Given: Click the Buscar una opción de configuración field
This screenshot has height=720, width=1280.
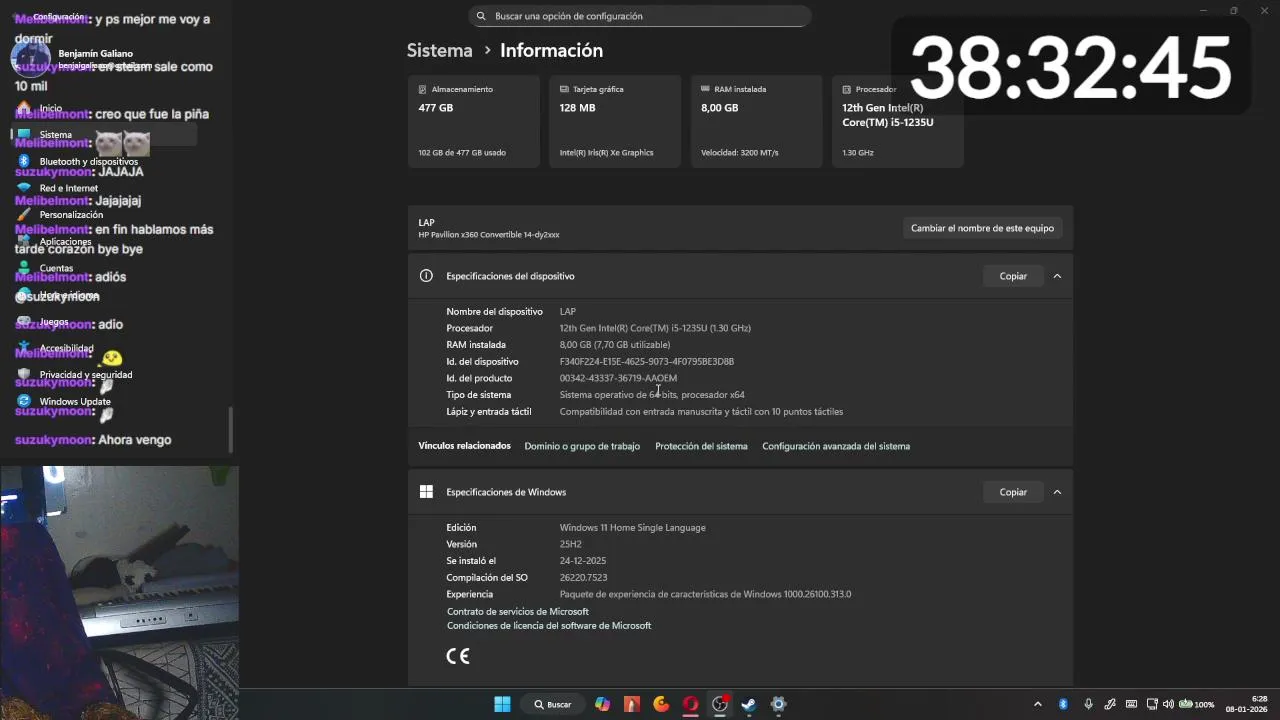Looking at the screenshot, I should (x=639, y=16).
